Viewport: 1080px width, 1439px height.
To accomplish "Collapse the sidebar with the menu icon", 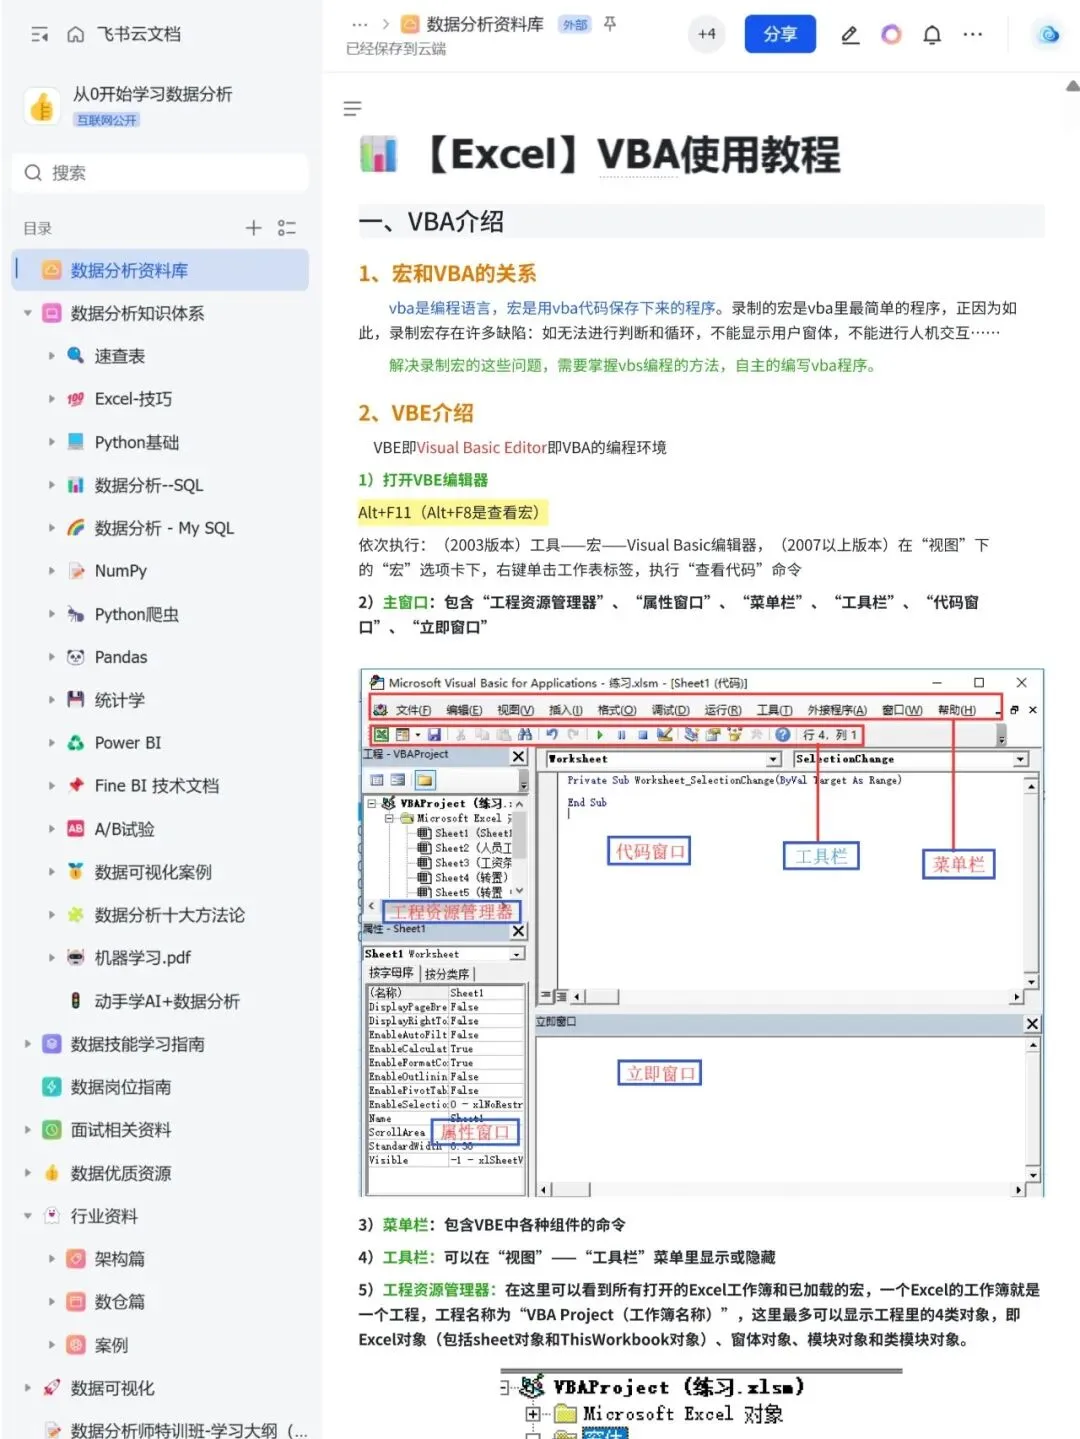I will click(x=40, y=35).
